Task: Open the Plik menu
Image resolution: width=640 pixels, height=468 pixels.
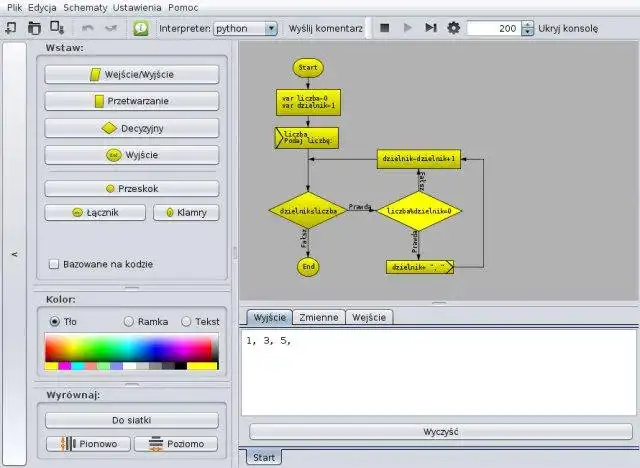Action: 15,7
